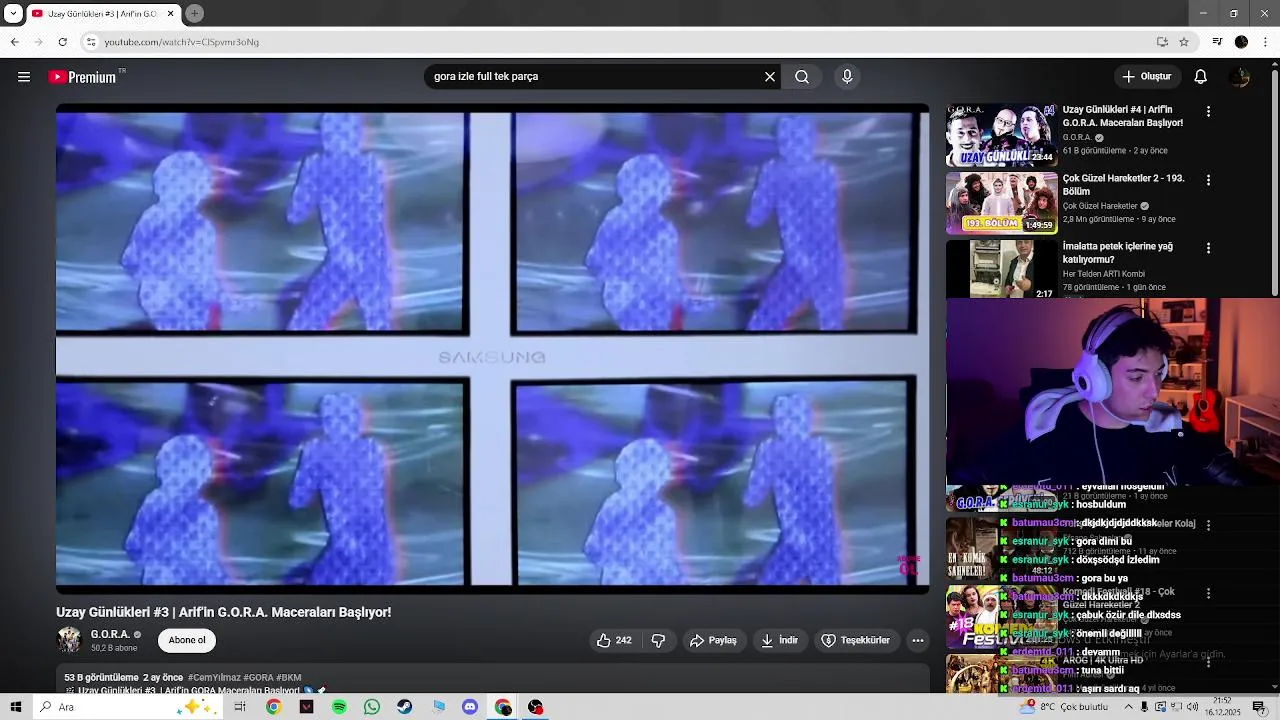Open Chrome three-dot menu
The height and width of the screenshot is (720, 1280).
tap(1266, 42)
